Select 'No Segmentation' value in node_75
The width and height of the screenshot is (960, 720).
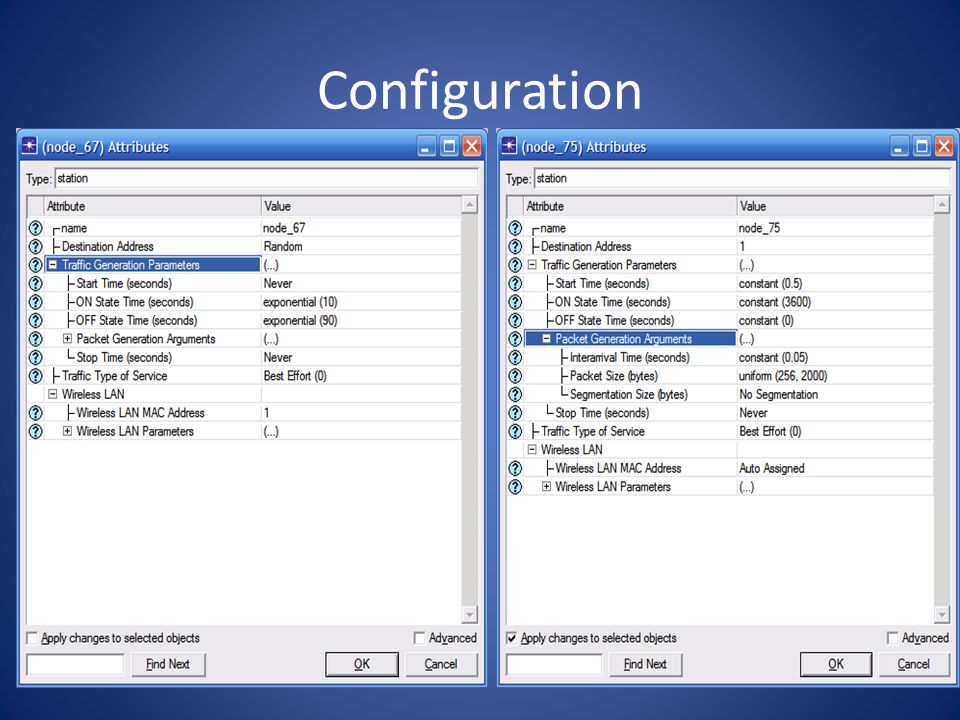tap(779, 394)
